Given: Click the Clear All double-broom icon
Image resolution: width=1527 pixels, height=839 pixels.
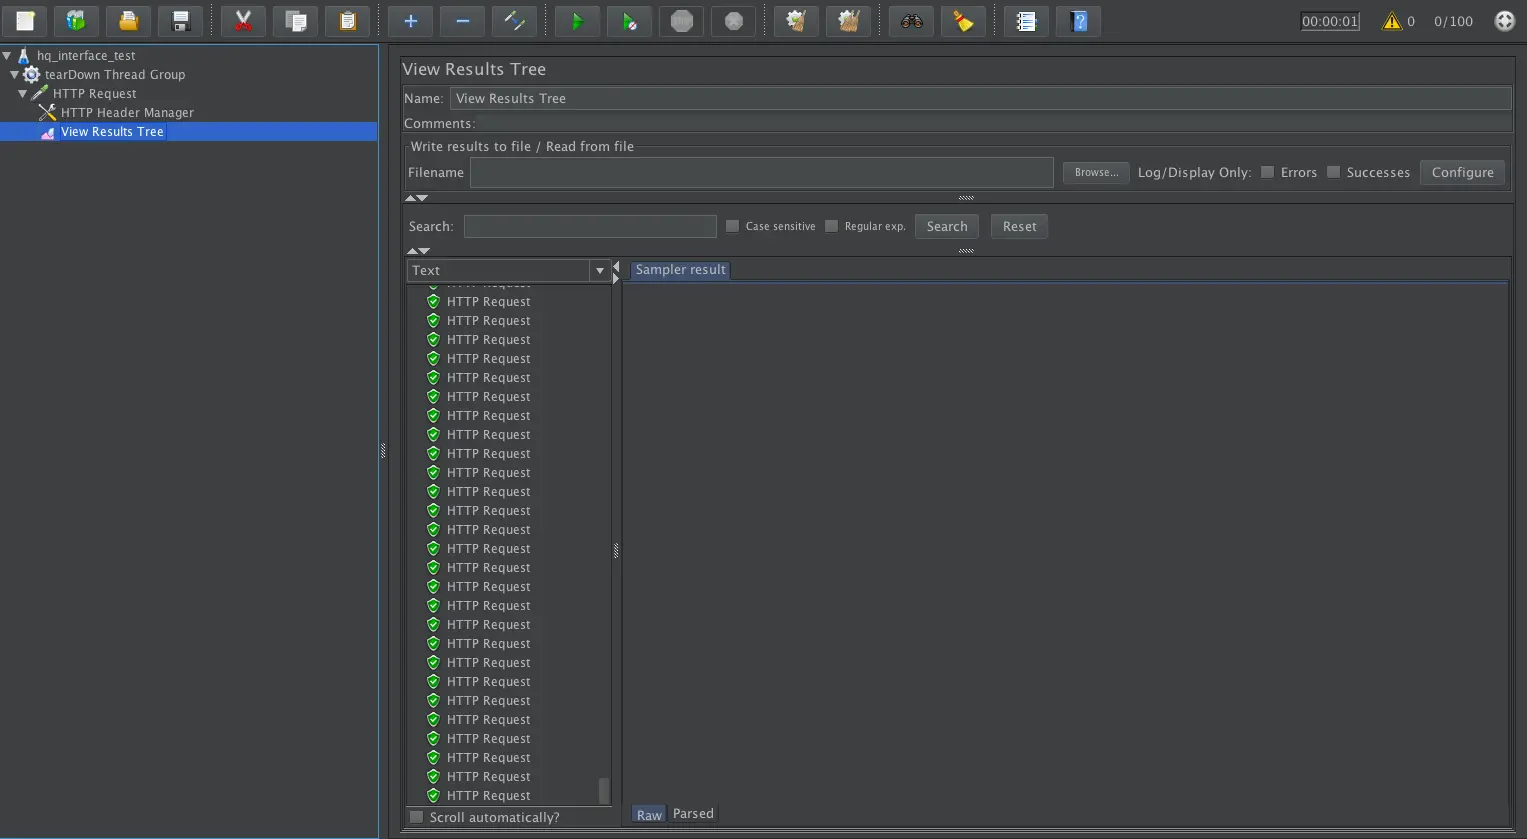Looking at the screenshot, I should pos(848,21).
